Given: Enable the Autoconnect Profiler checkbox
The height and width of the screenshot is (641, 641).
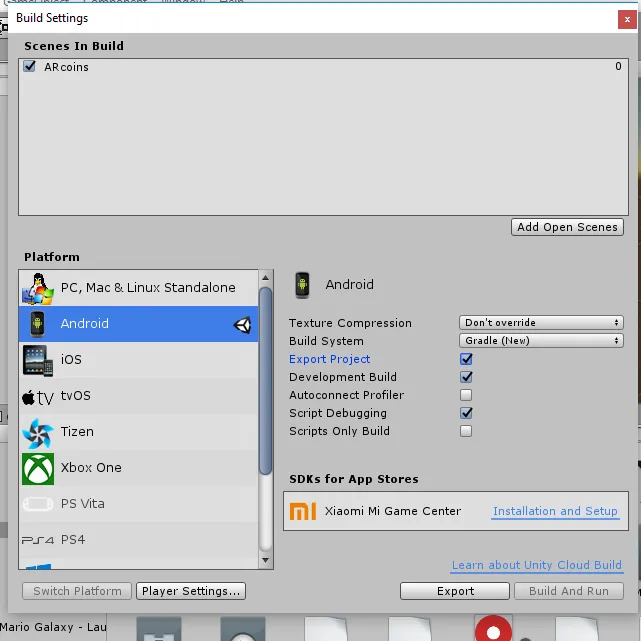Looking at the screenshot, I should coord(466,395).
